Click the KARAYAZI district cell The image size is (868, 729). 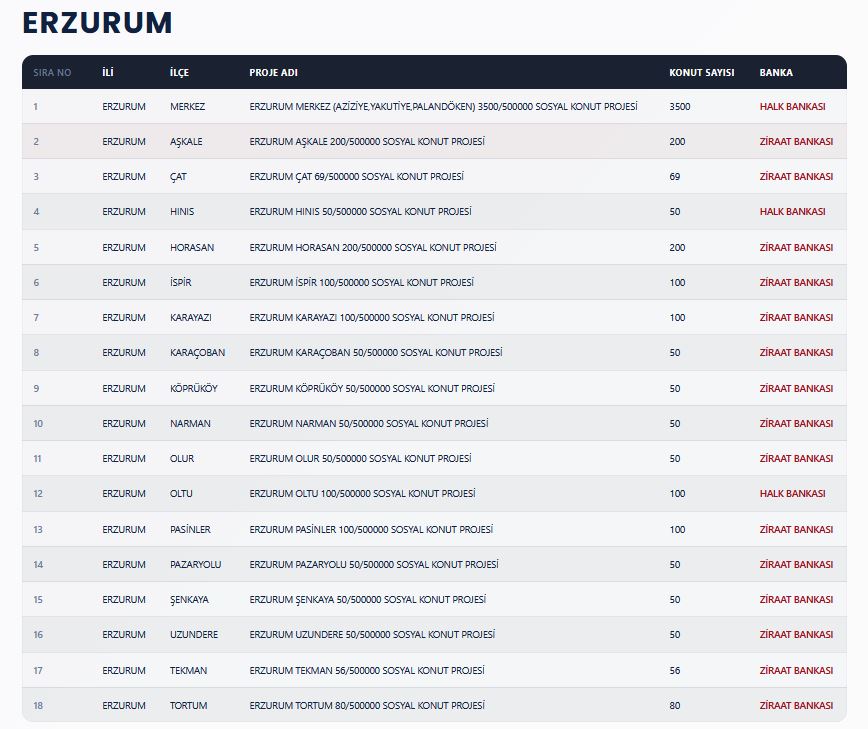coord(190,318)
